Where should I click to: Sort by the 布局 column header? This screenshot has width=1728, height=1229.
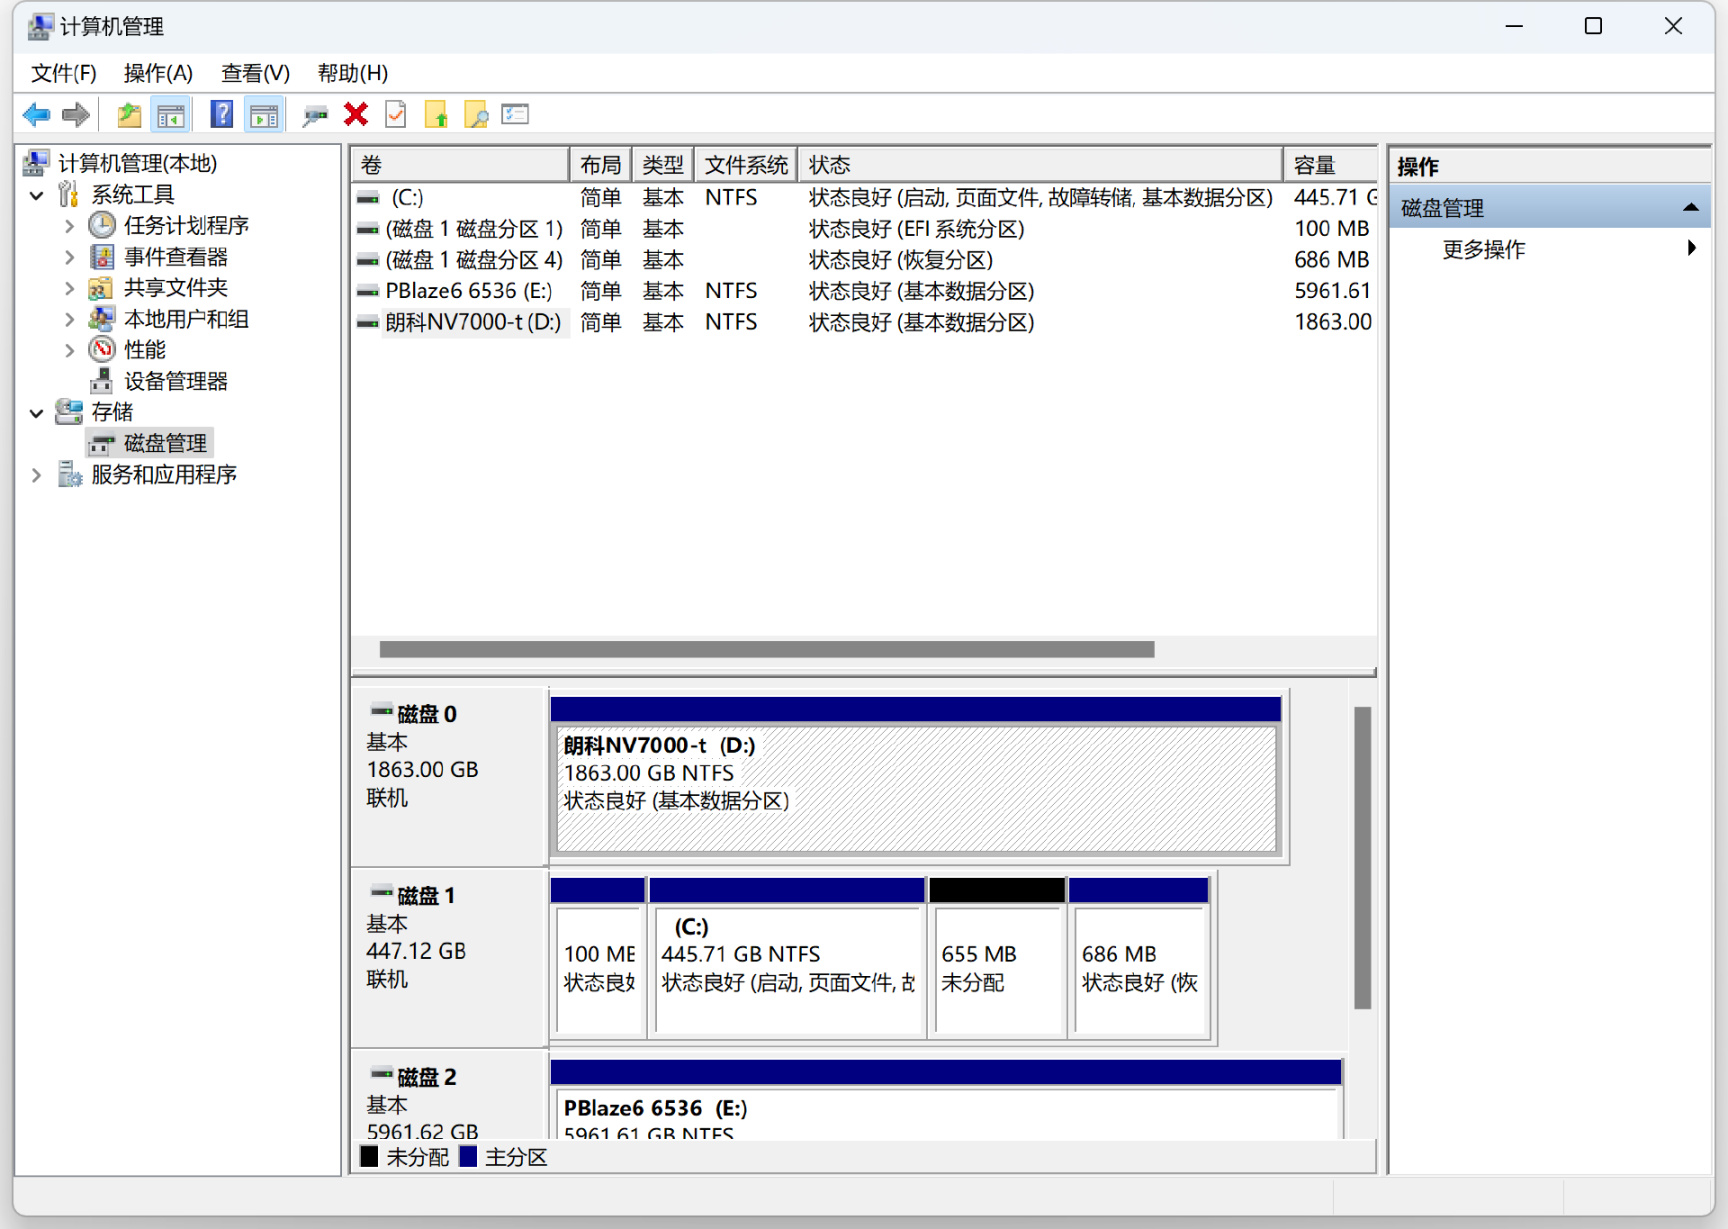(x=600, y=165)
